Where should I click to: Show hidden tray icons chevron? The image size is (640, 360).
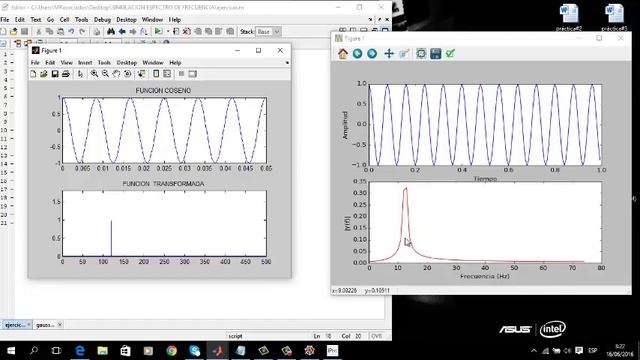coord(534,351)
